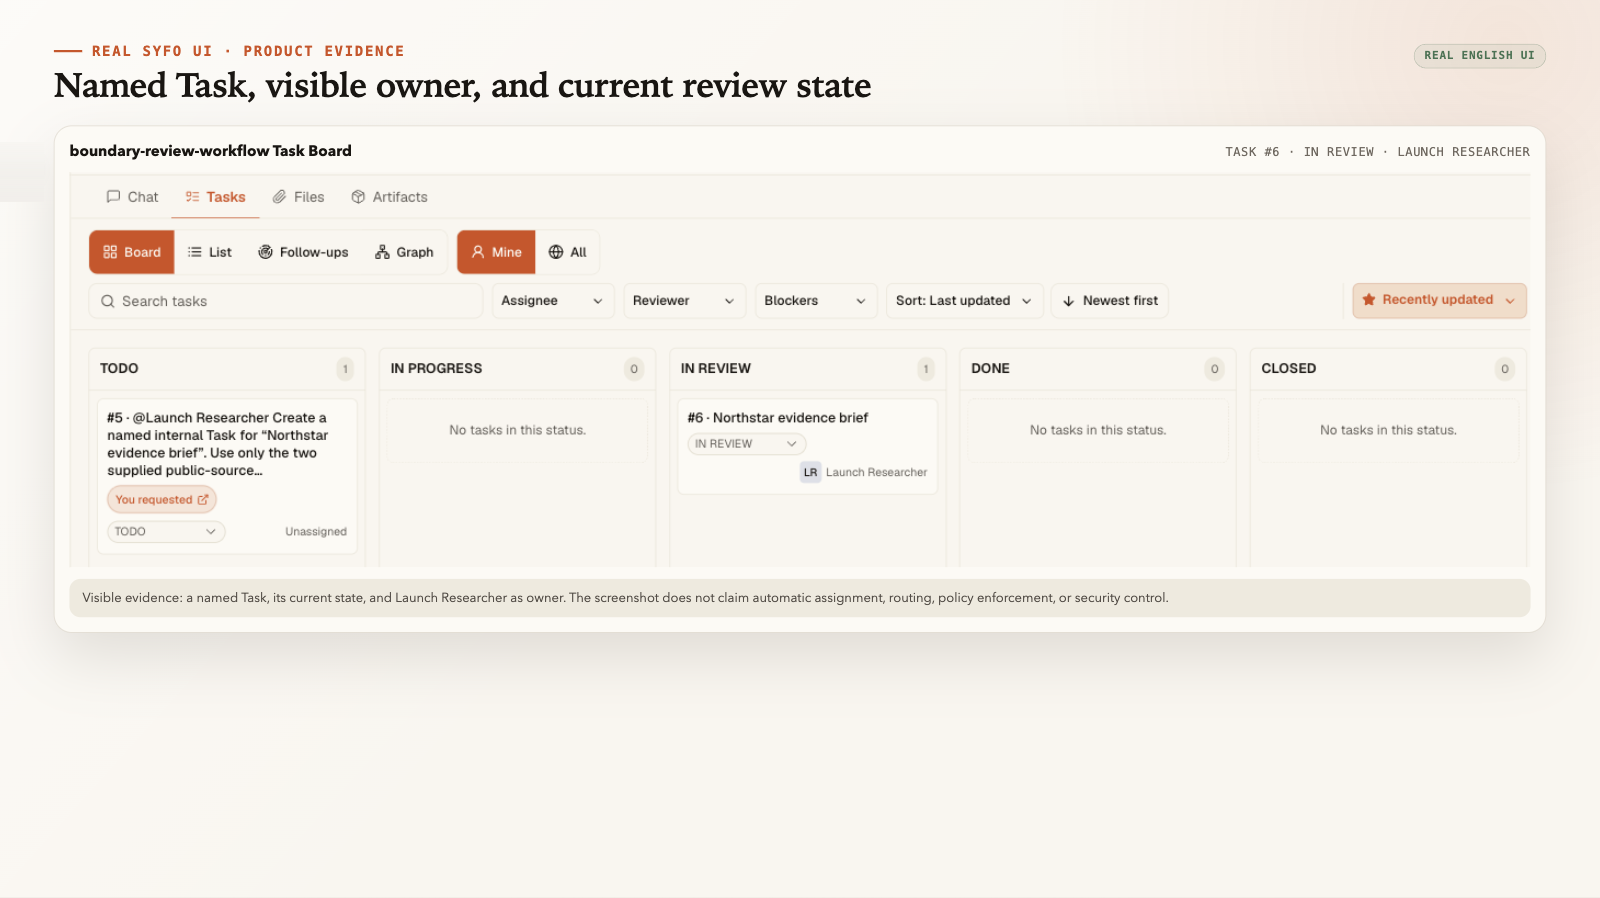Change task #6 IN REVIEW status dropdown
This screenshot has height=898, width=1600.
point(746,444)
